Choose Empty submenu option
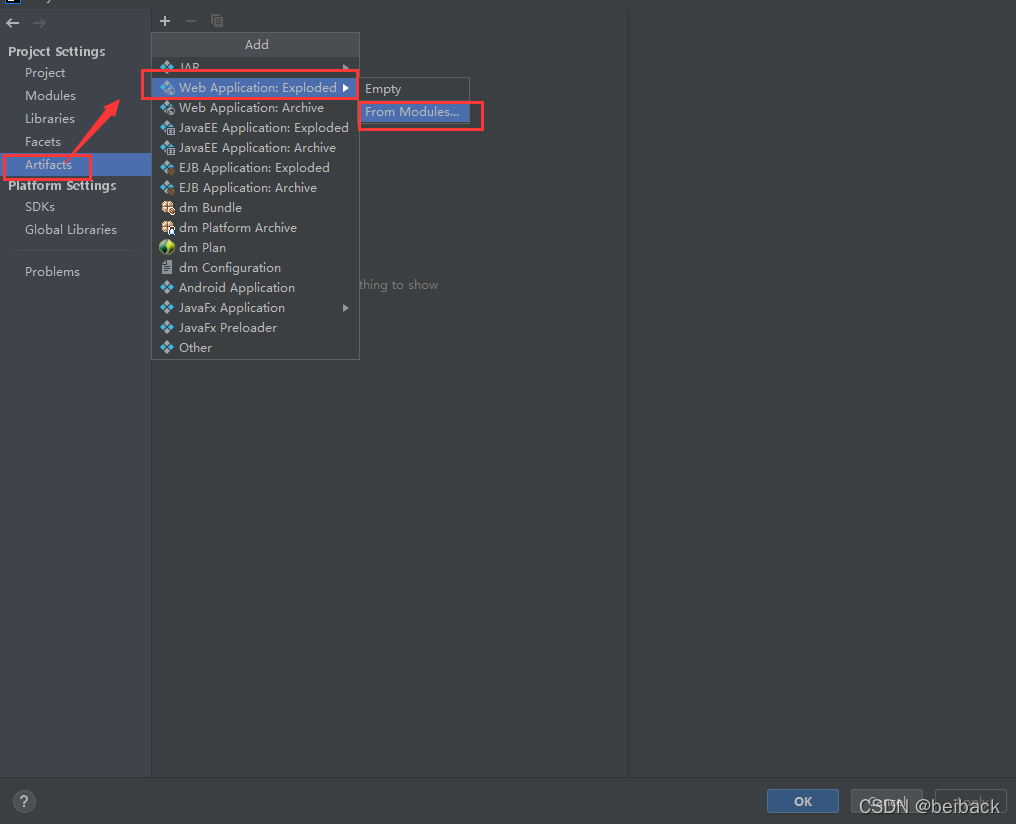This screenshot has width=1016, height=824. point(415,89)
